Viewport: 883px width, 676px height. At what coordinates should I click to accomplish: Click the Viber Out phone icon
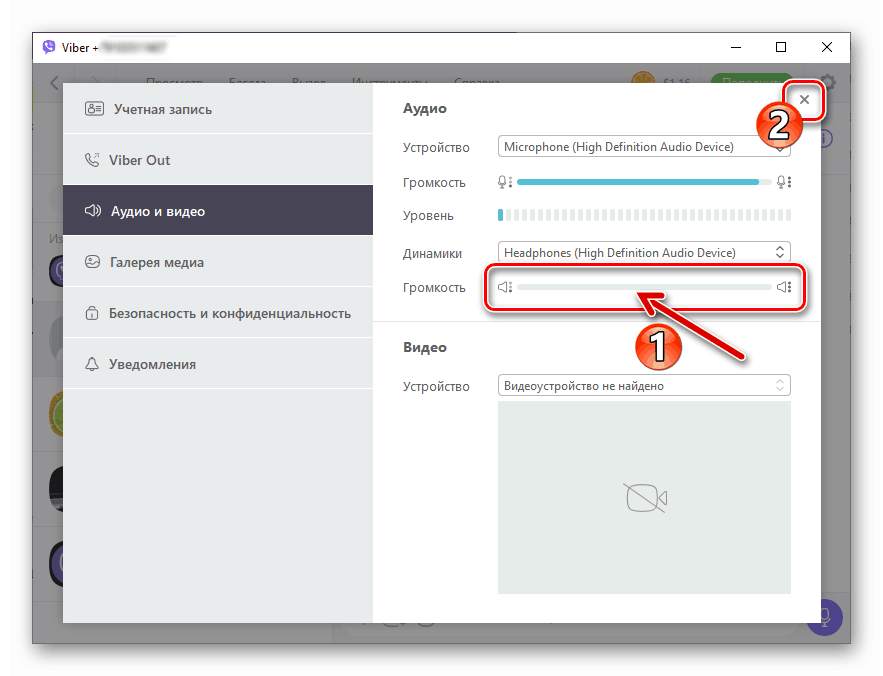[x=92, y=159]
